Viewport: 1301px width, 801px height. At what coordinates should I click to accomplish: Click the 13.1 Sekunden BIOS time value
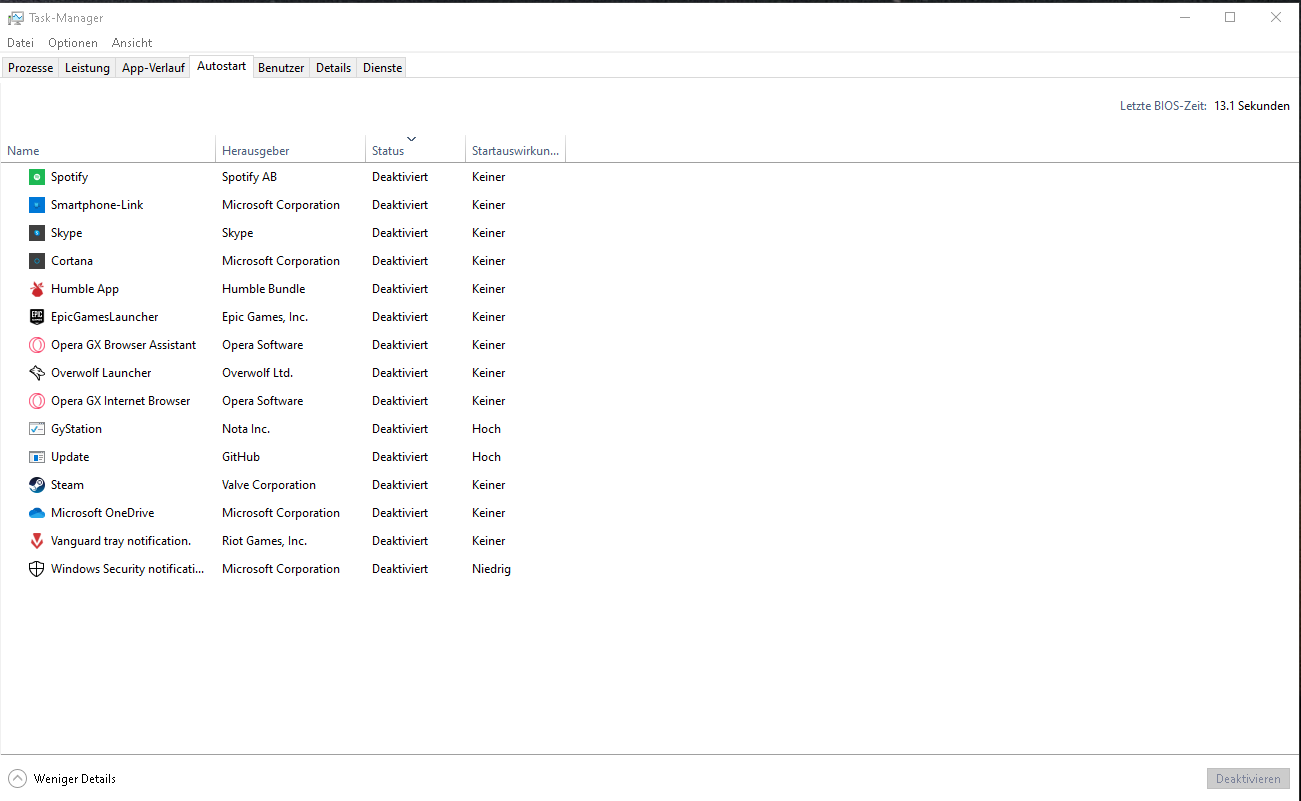(x=1252, y=106)
